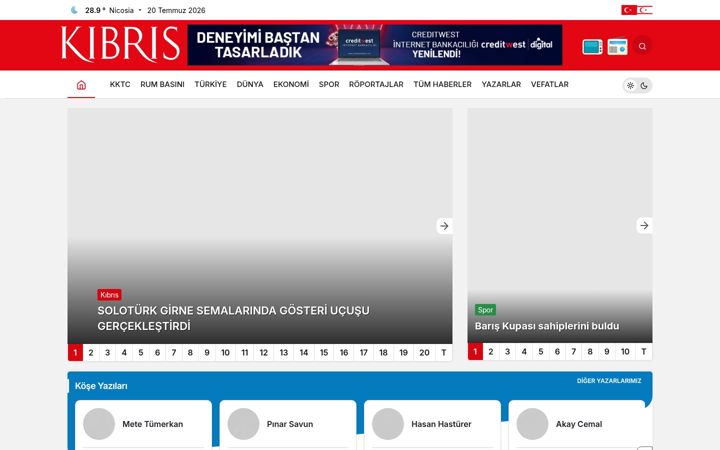Click the Nicosia weather location text

tap(121, 10)
